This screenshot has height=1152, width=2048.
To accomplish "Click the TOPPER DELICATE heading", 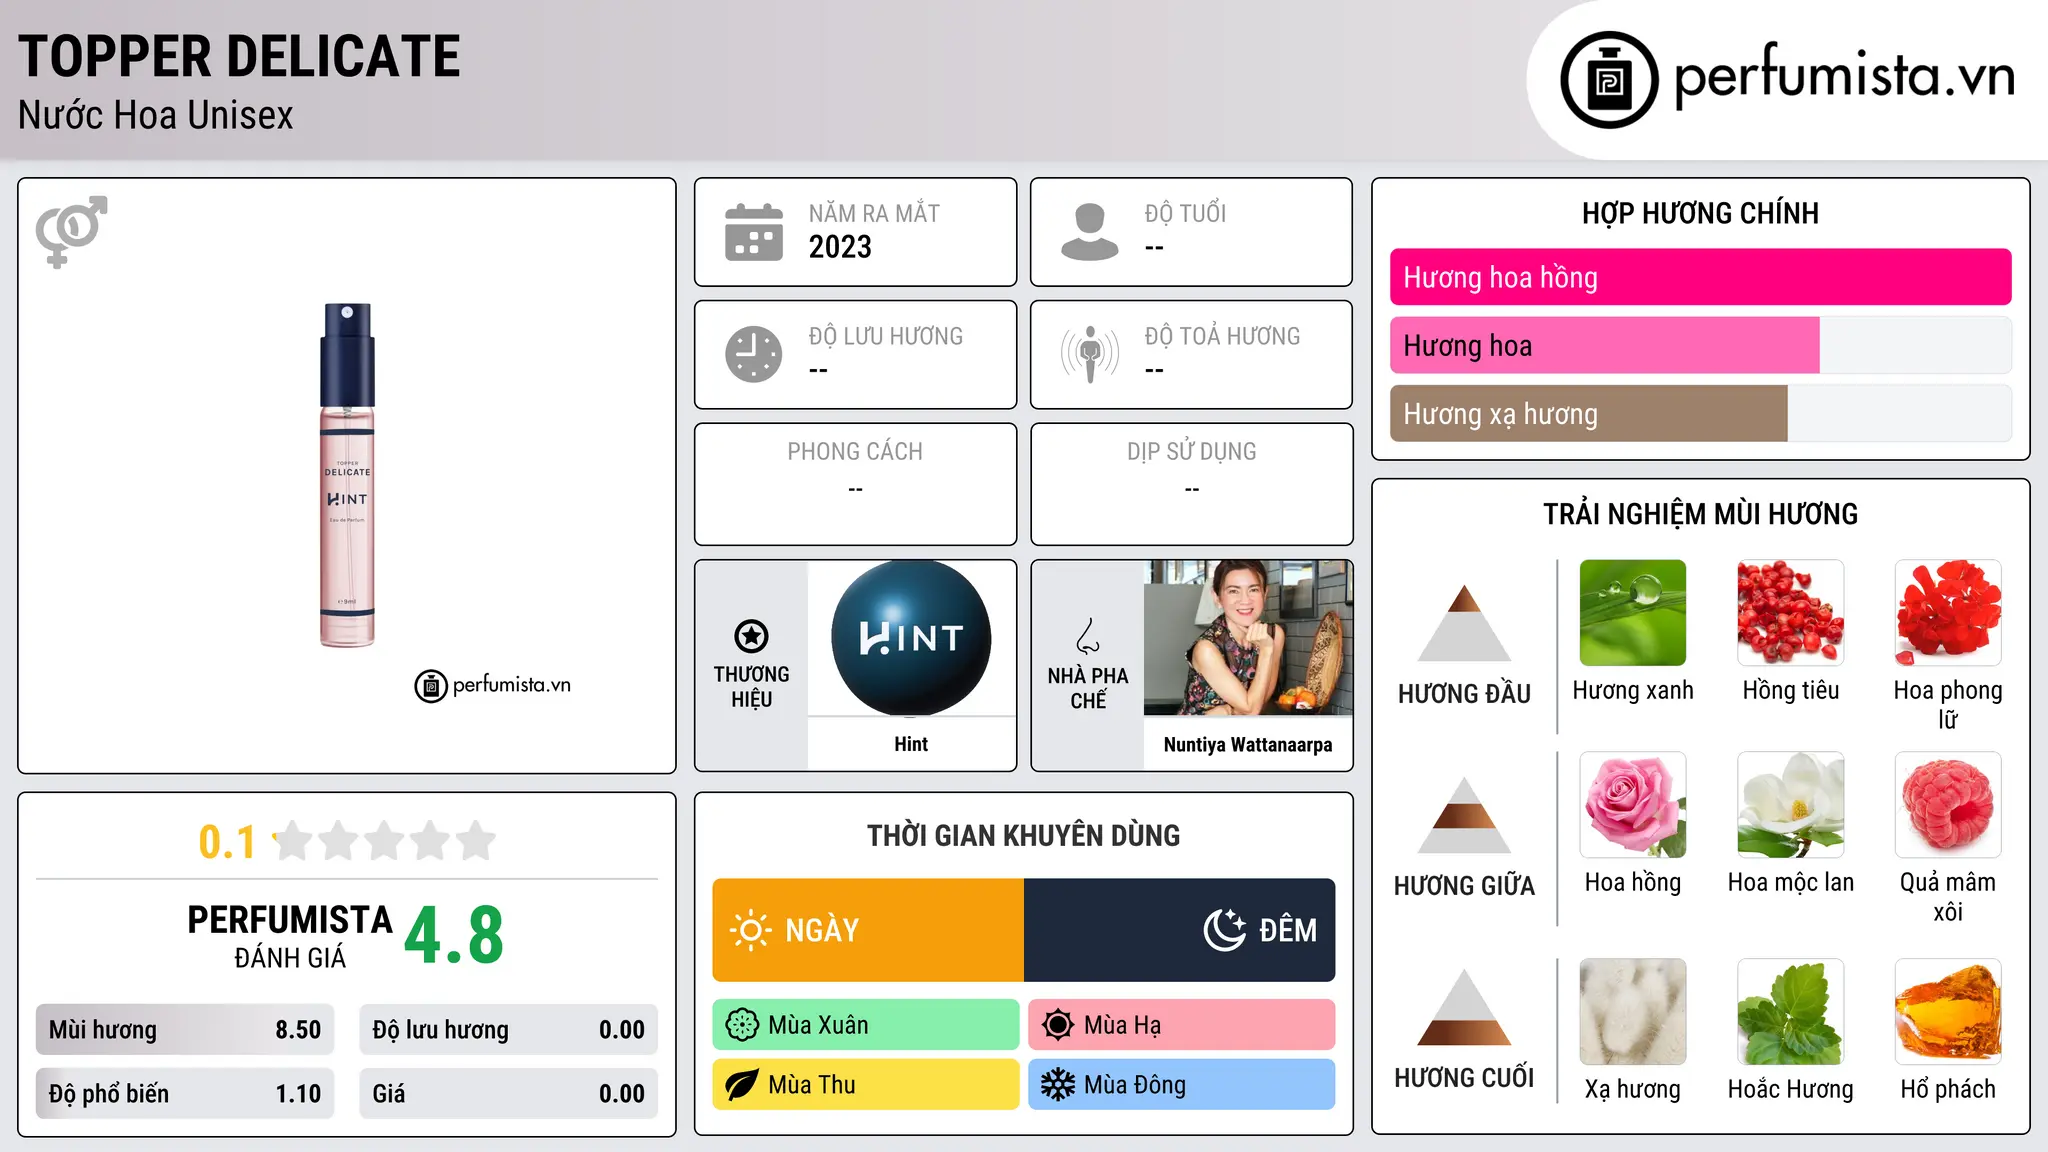I will click(x=239, y=56).
